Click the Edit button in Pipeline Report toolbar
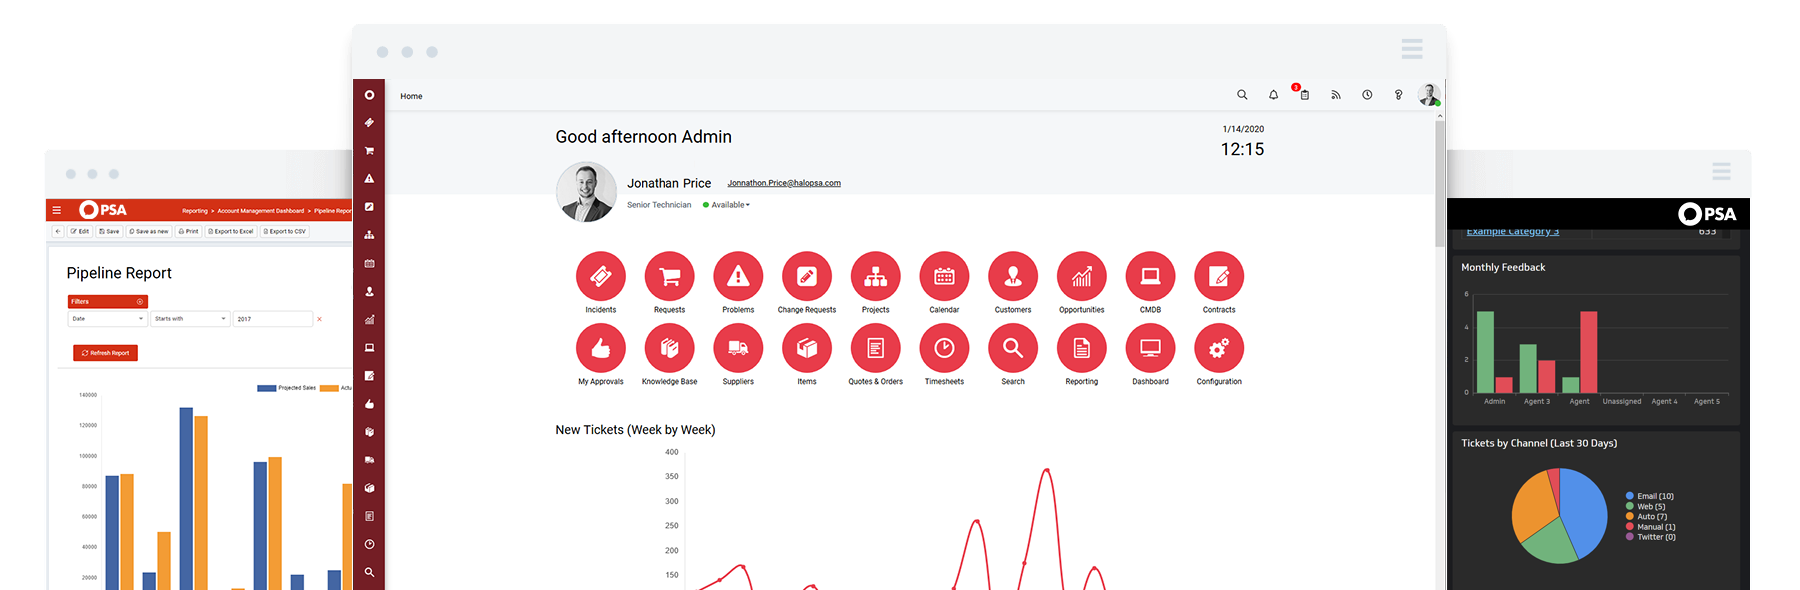Screen dimensions: 1800x590 80,231
